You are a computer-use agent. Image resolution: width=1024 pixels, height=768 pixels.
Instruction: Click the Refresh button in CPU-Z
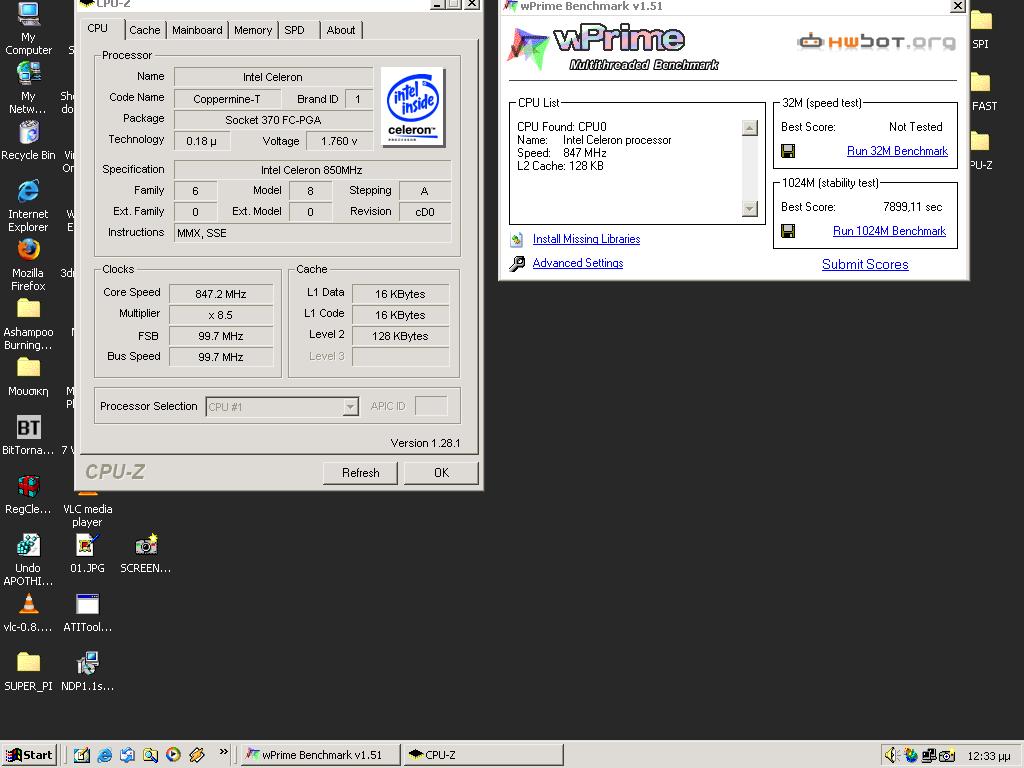[x=360, y=473]
